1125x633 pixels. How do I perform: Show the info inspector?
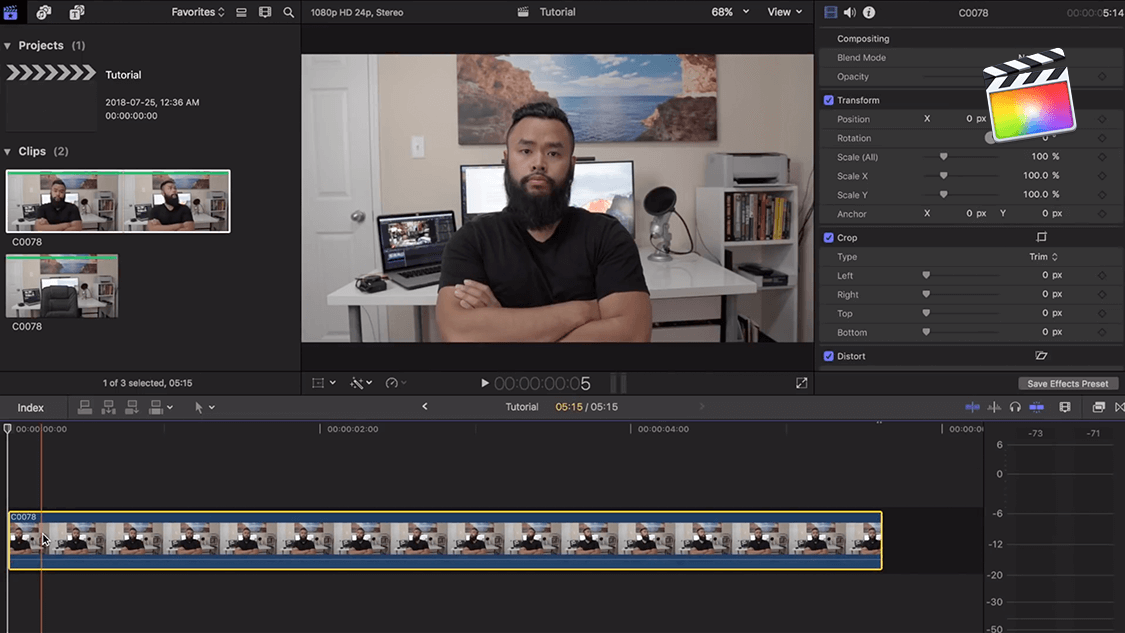[869, 12]
